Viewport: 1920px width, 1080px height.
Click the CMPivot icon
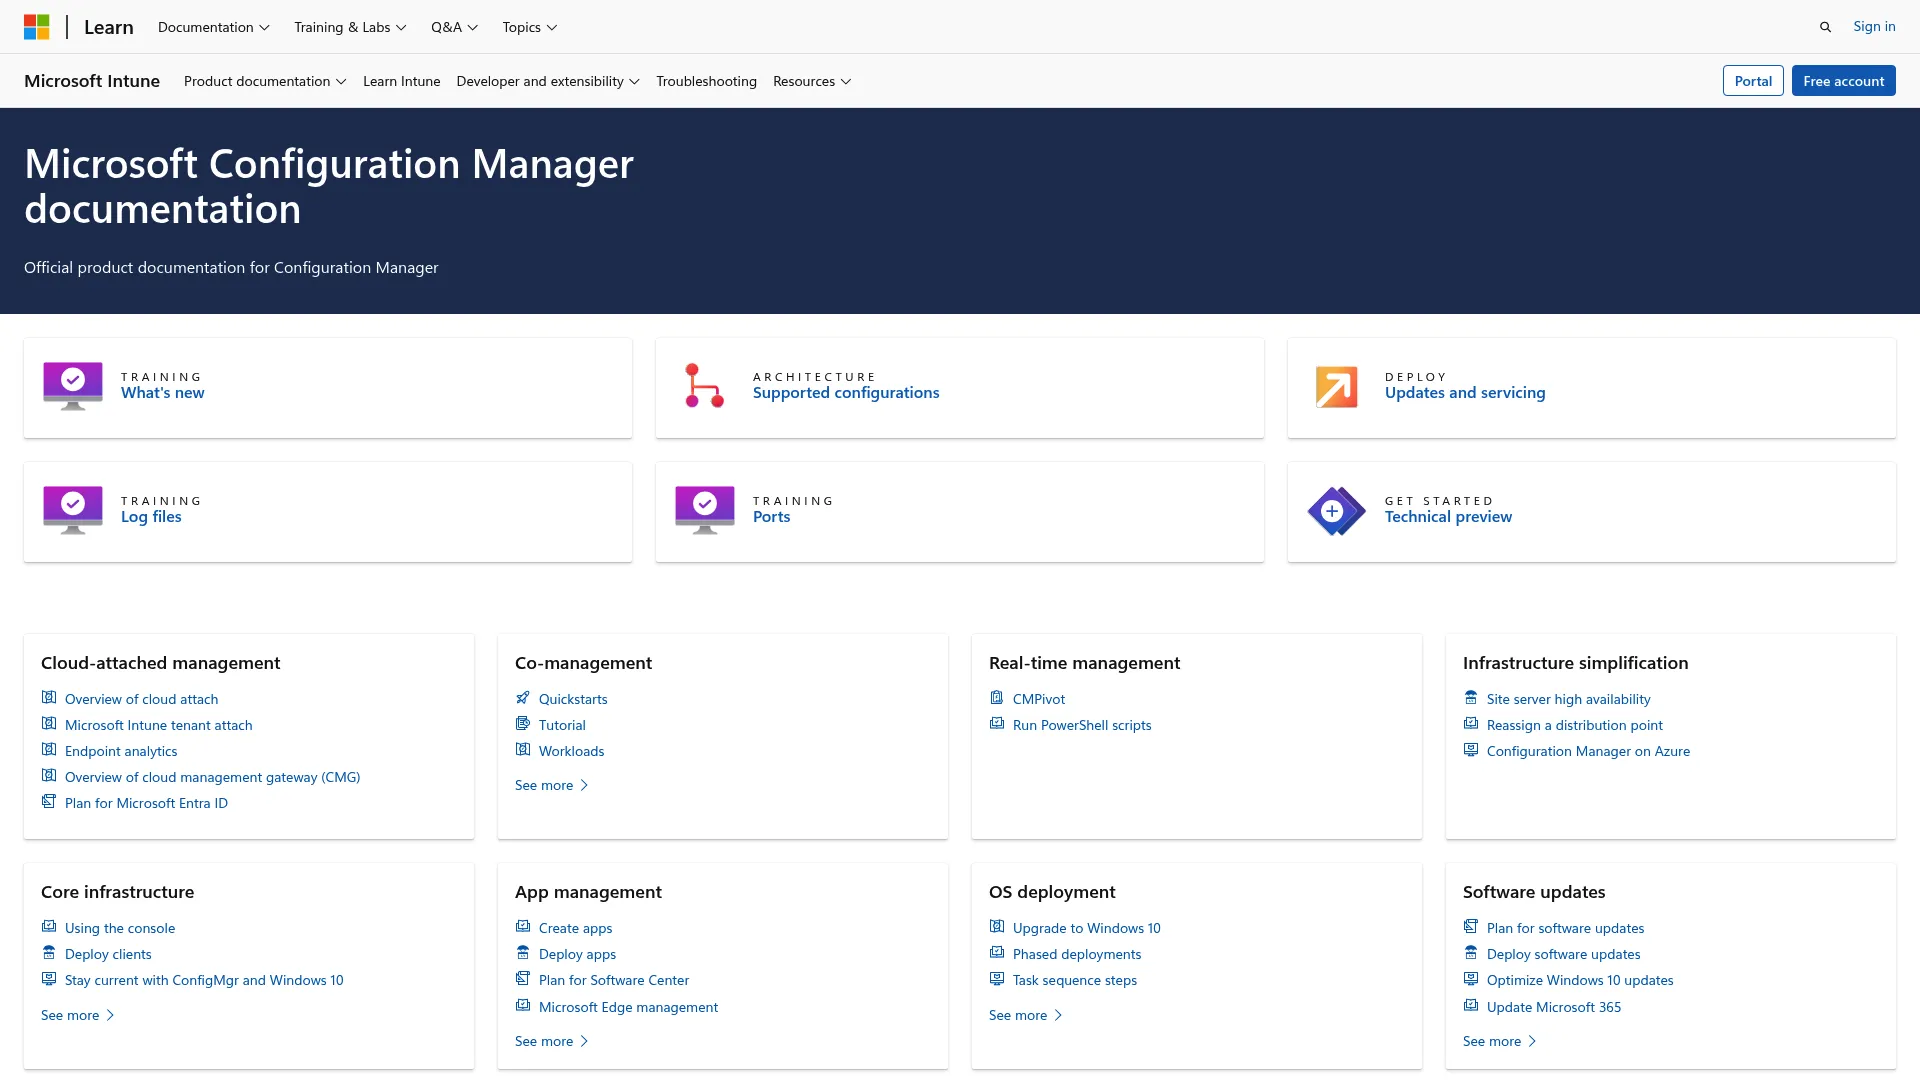[x=997, y=698]
